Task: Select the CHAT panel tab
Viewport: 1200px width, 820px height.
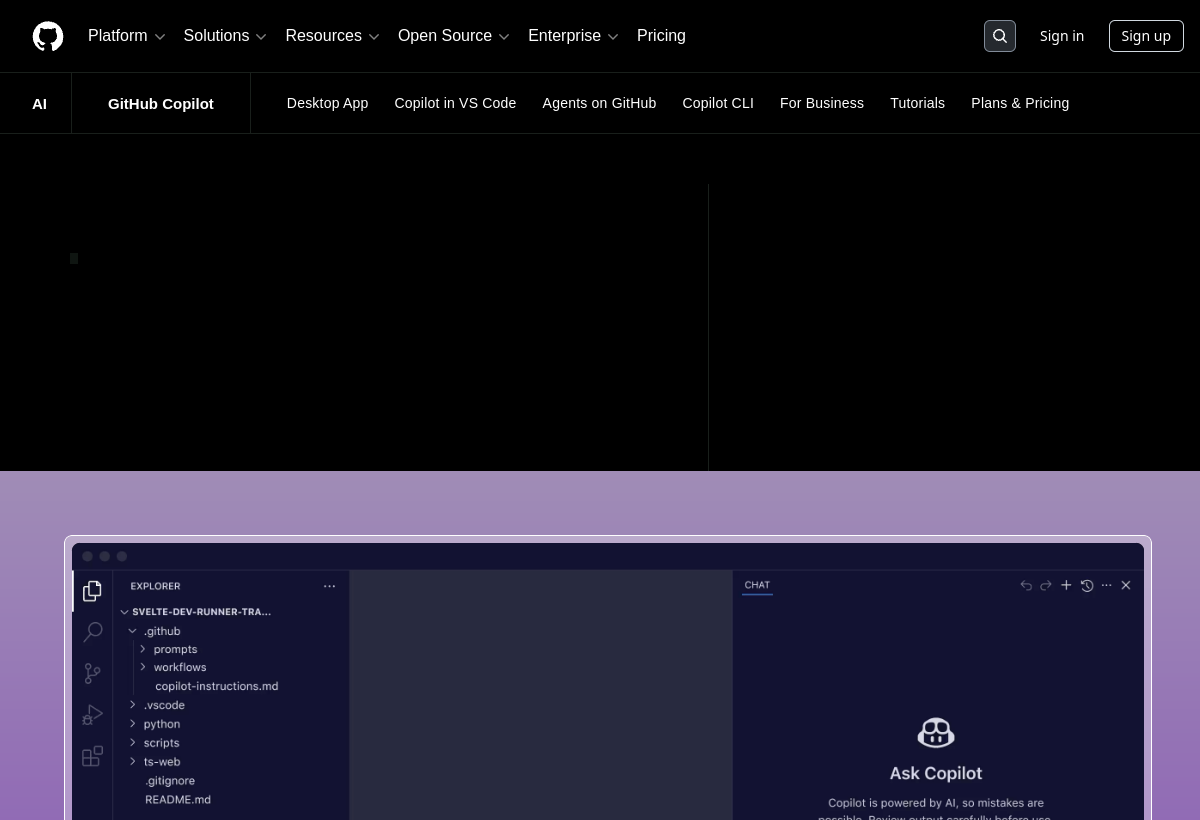Action: click(x=757, y=585)
